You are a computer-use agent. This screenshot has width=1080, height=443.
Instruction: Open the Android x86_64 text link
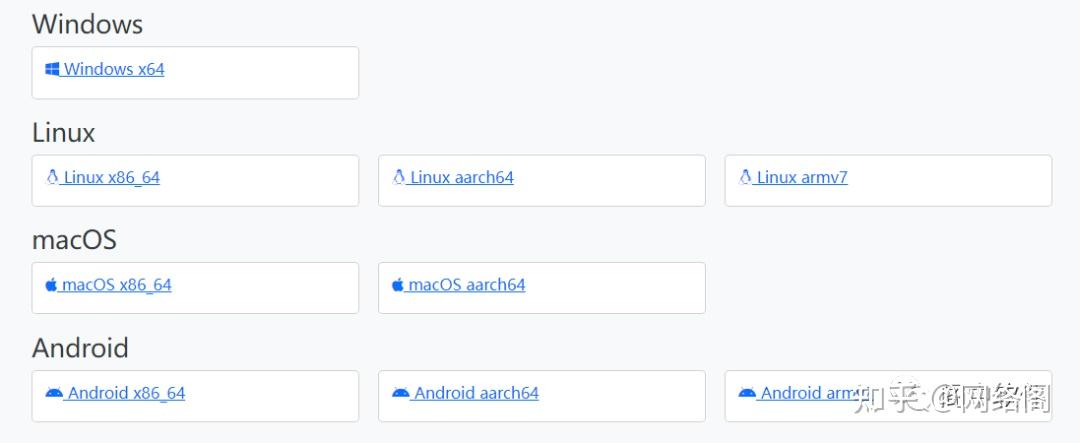click(127, 393)
